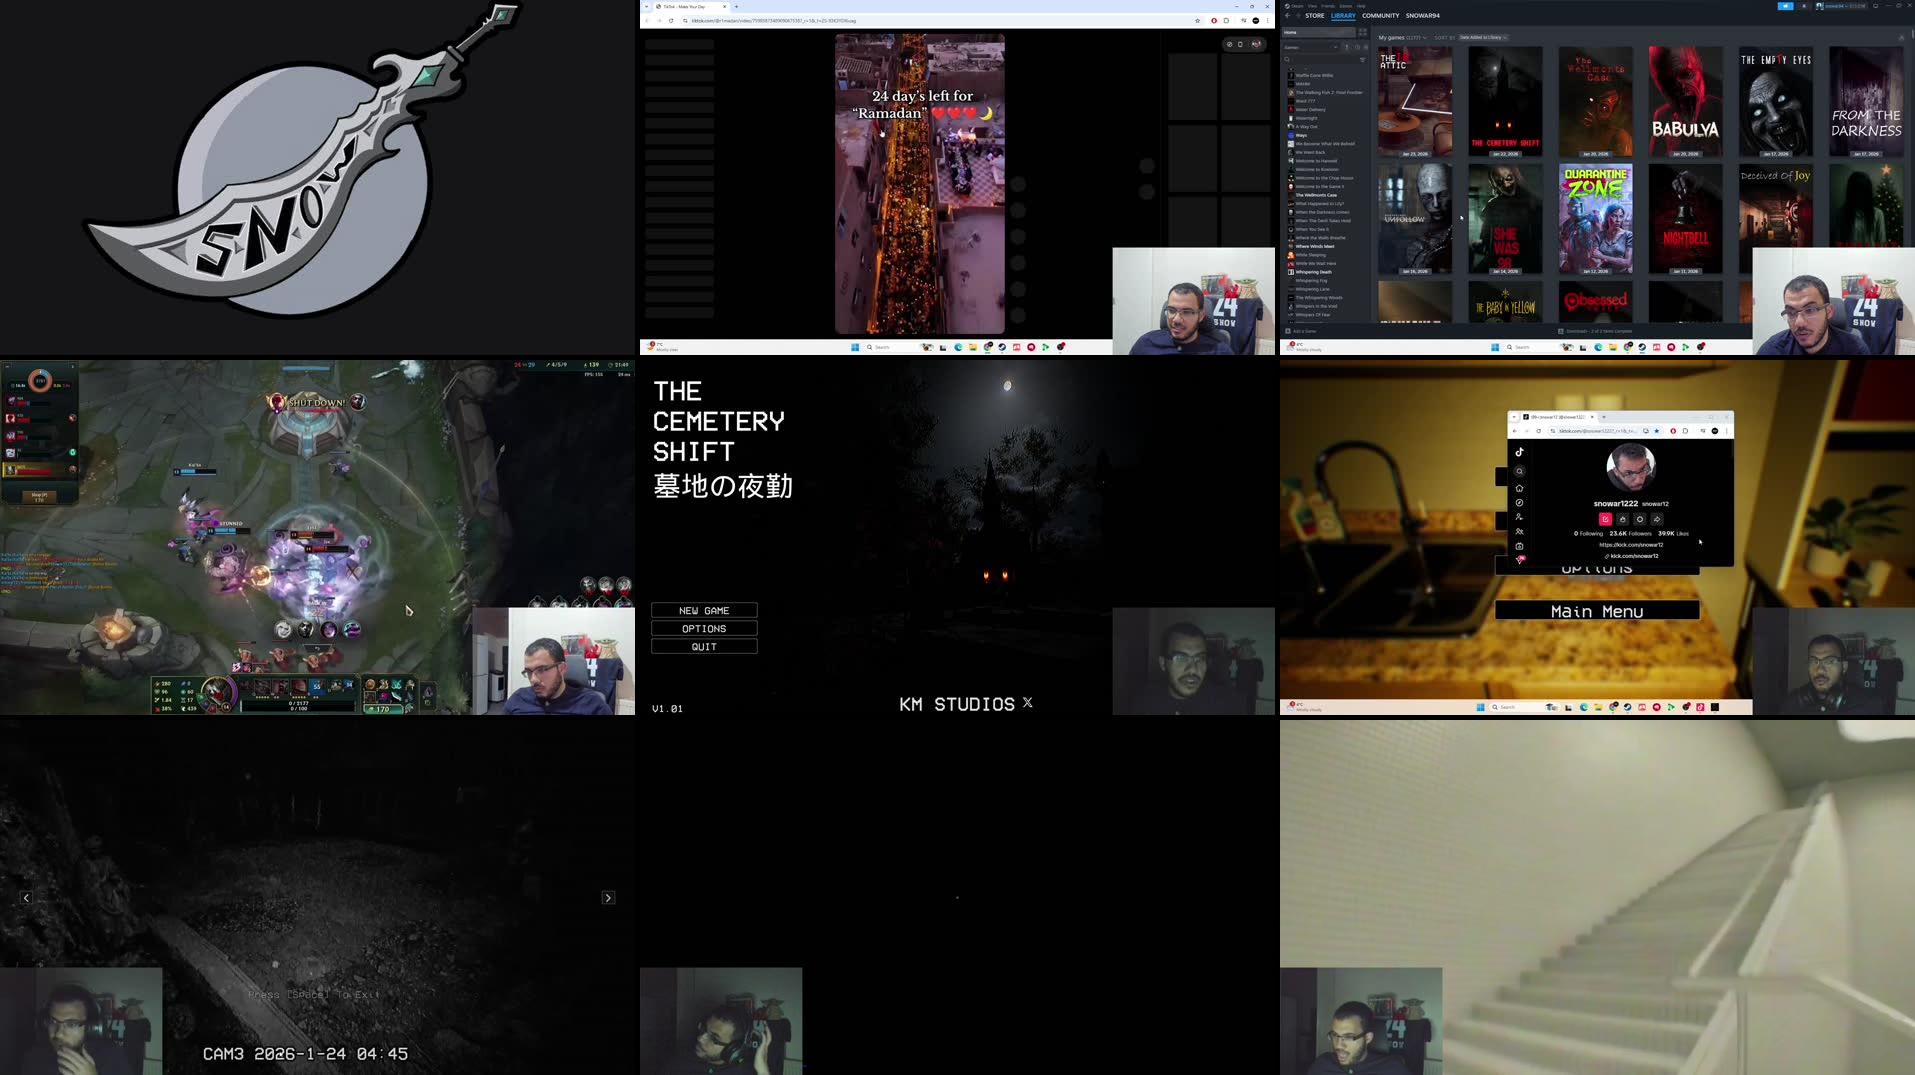
Task: Open TikTok search from the sidebar
Action: click(x=1519, y=471)
